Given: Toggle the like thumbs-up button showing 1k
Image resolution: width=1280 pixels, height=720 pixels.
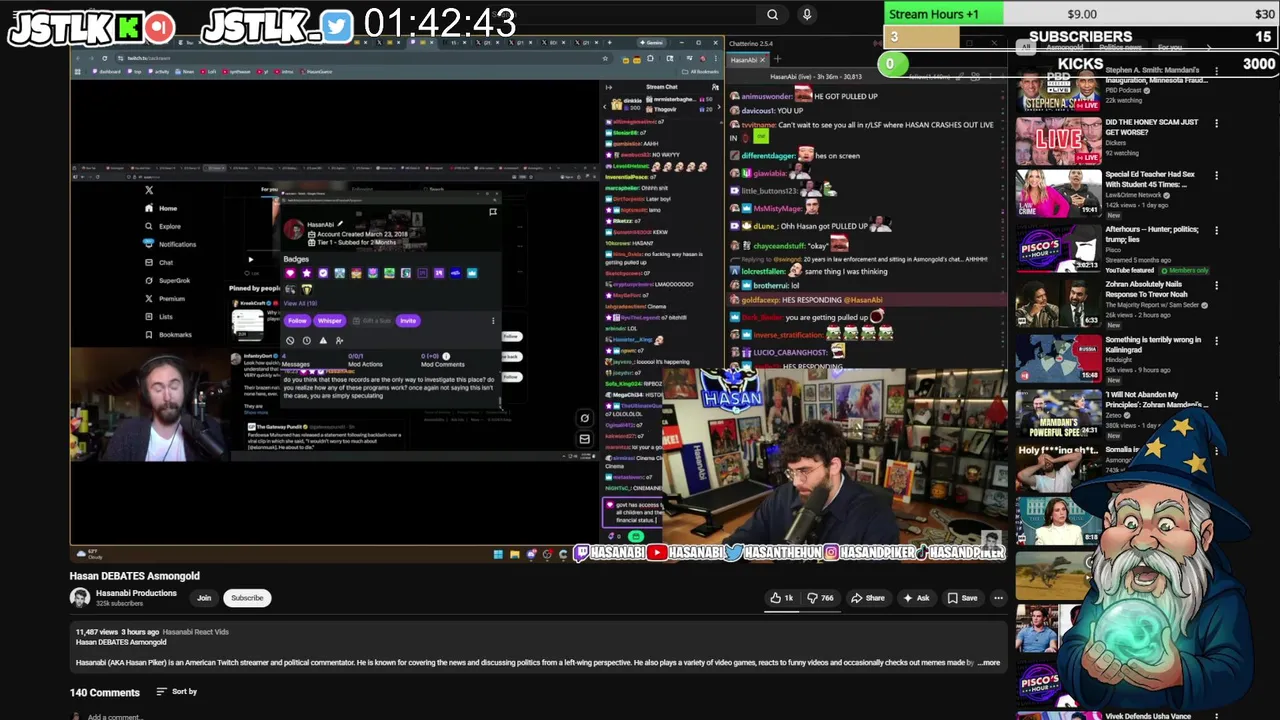Looking at the screenshot, I should (x=782, y=598).
